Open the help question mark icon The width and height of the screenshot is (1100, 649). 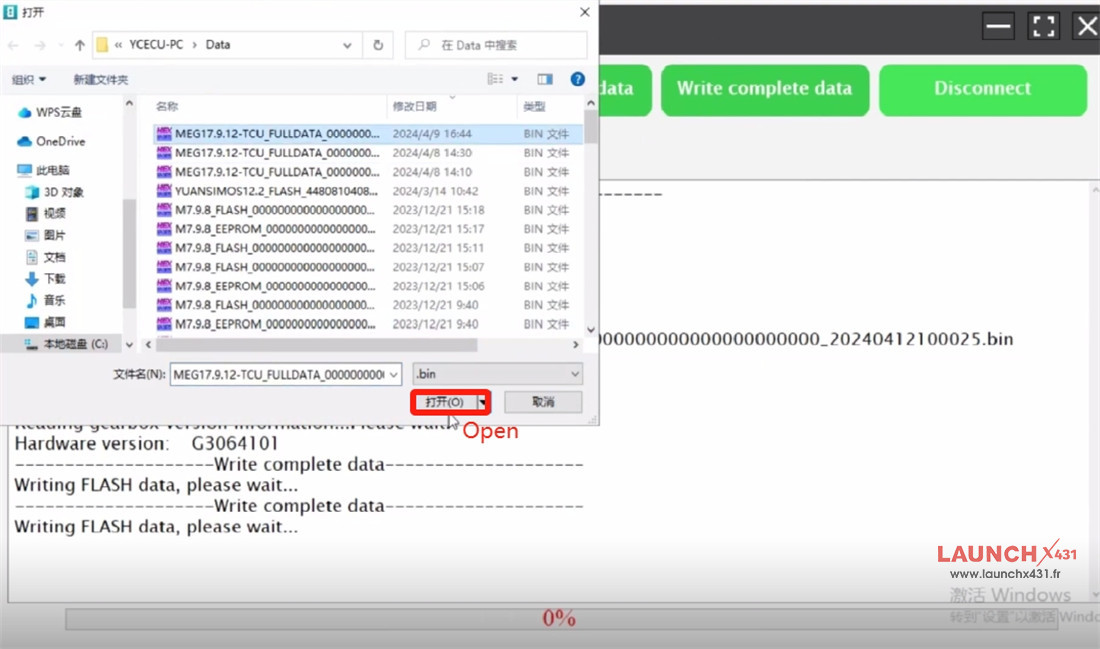point(577,79)
